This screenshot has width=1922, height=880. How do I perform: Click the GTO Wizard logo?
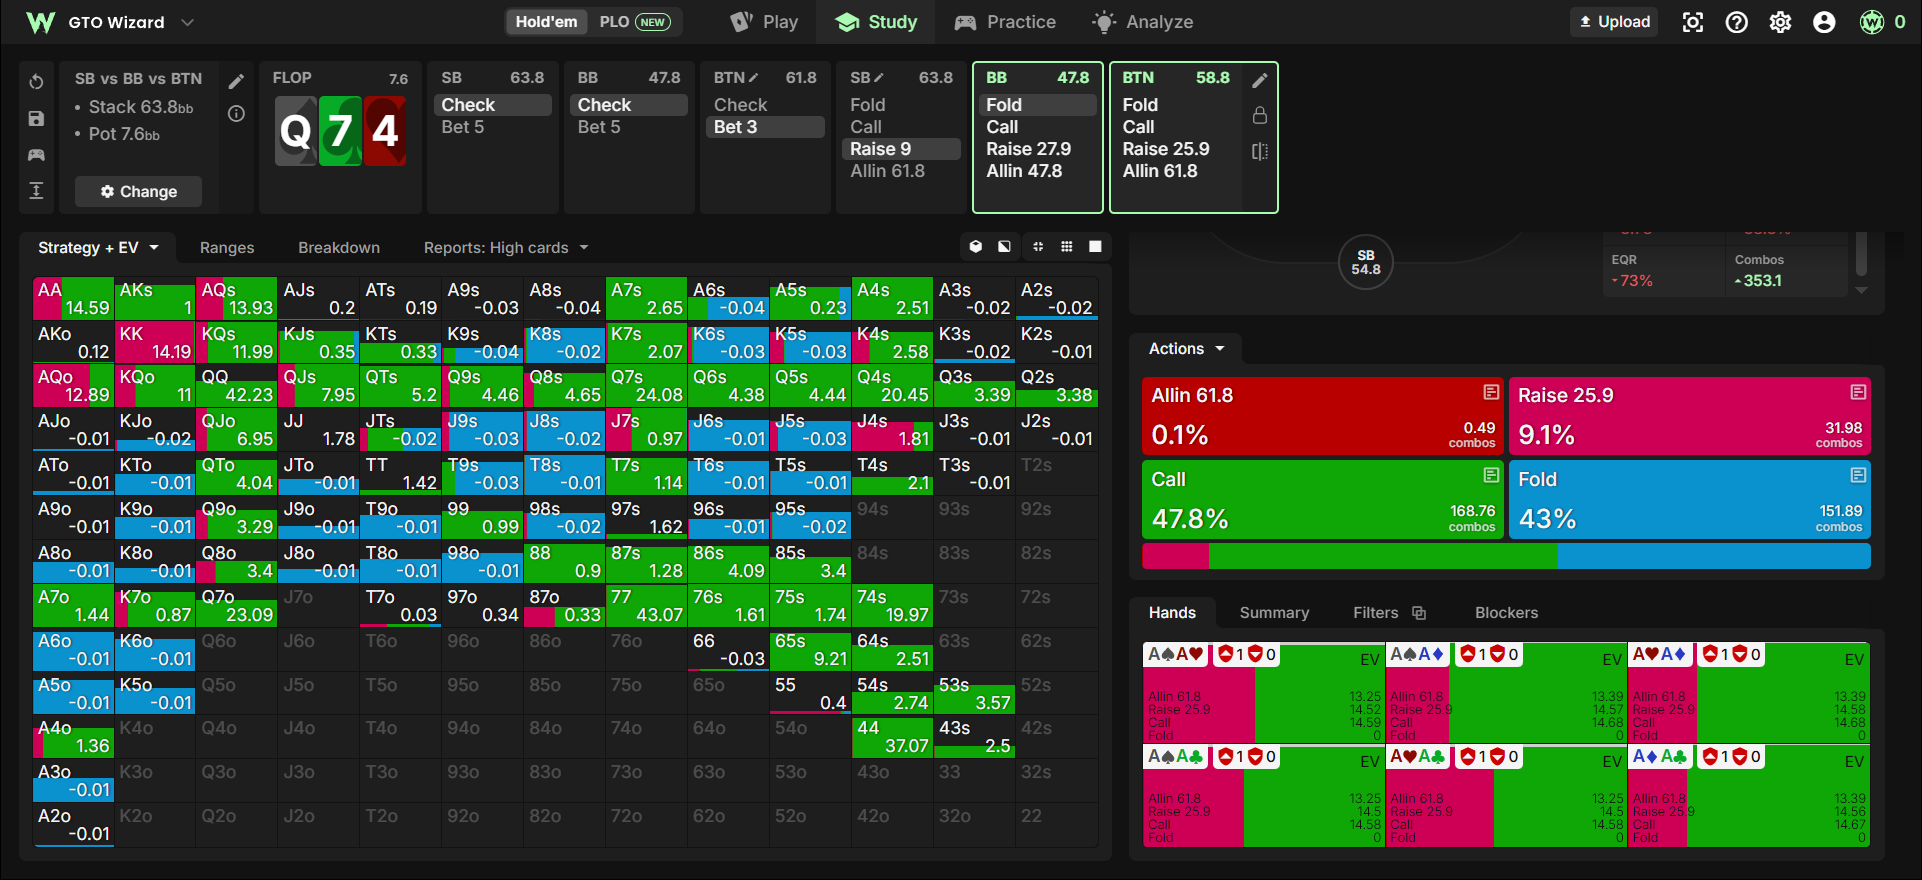click(41, 22)
